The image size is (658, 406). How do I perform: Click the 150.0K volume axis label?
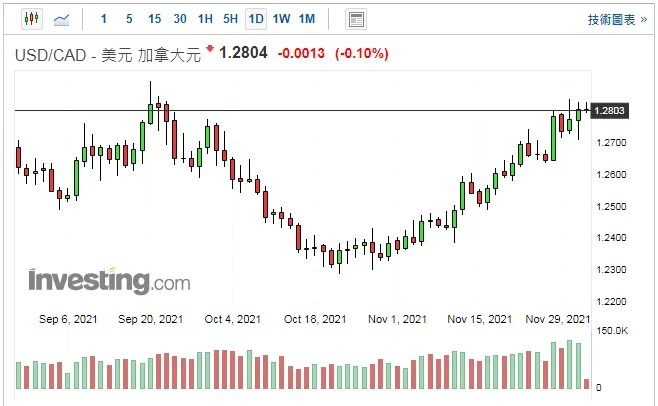click(612, 331)
